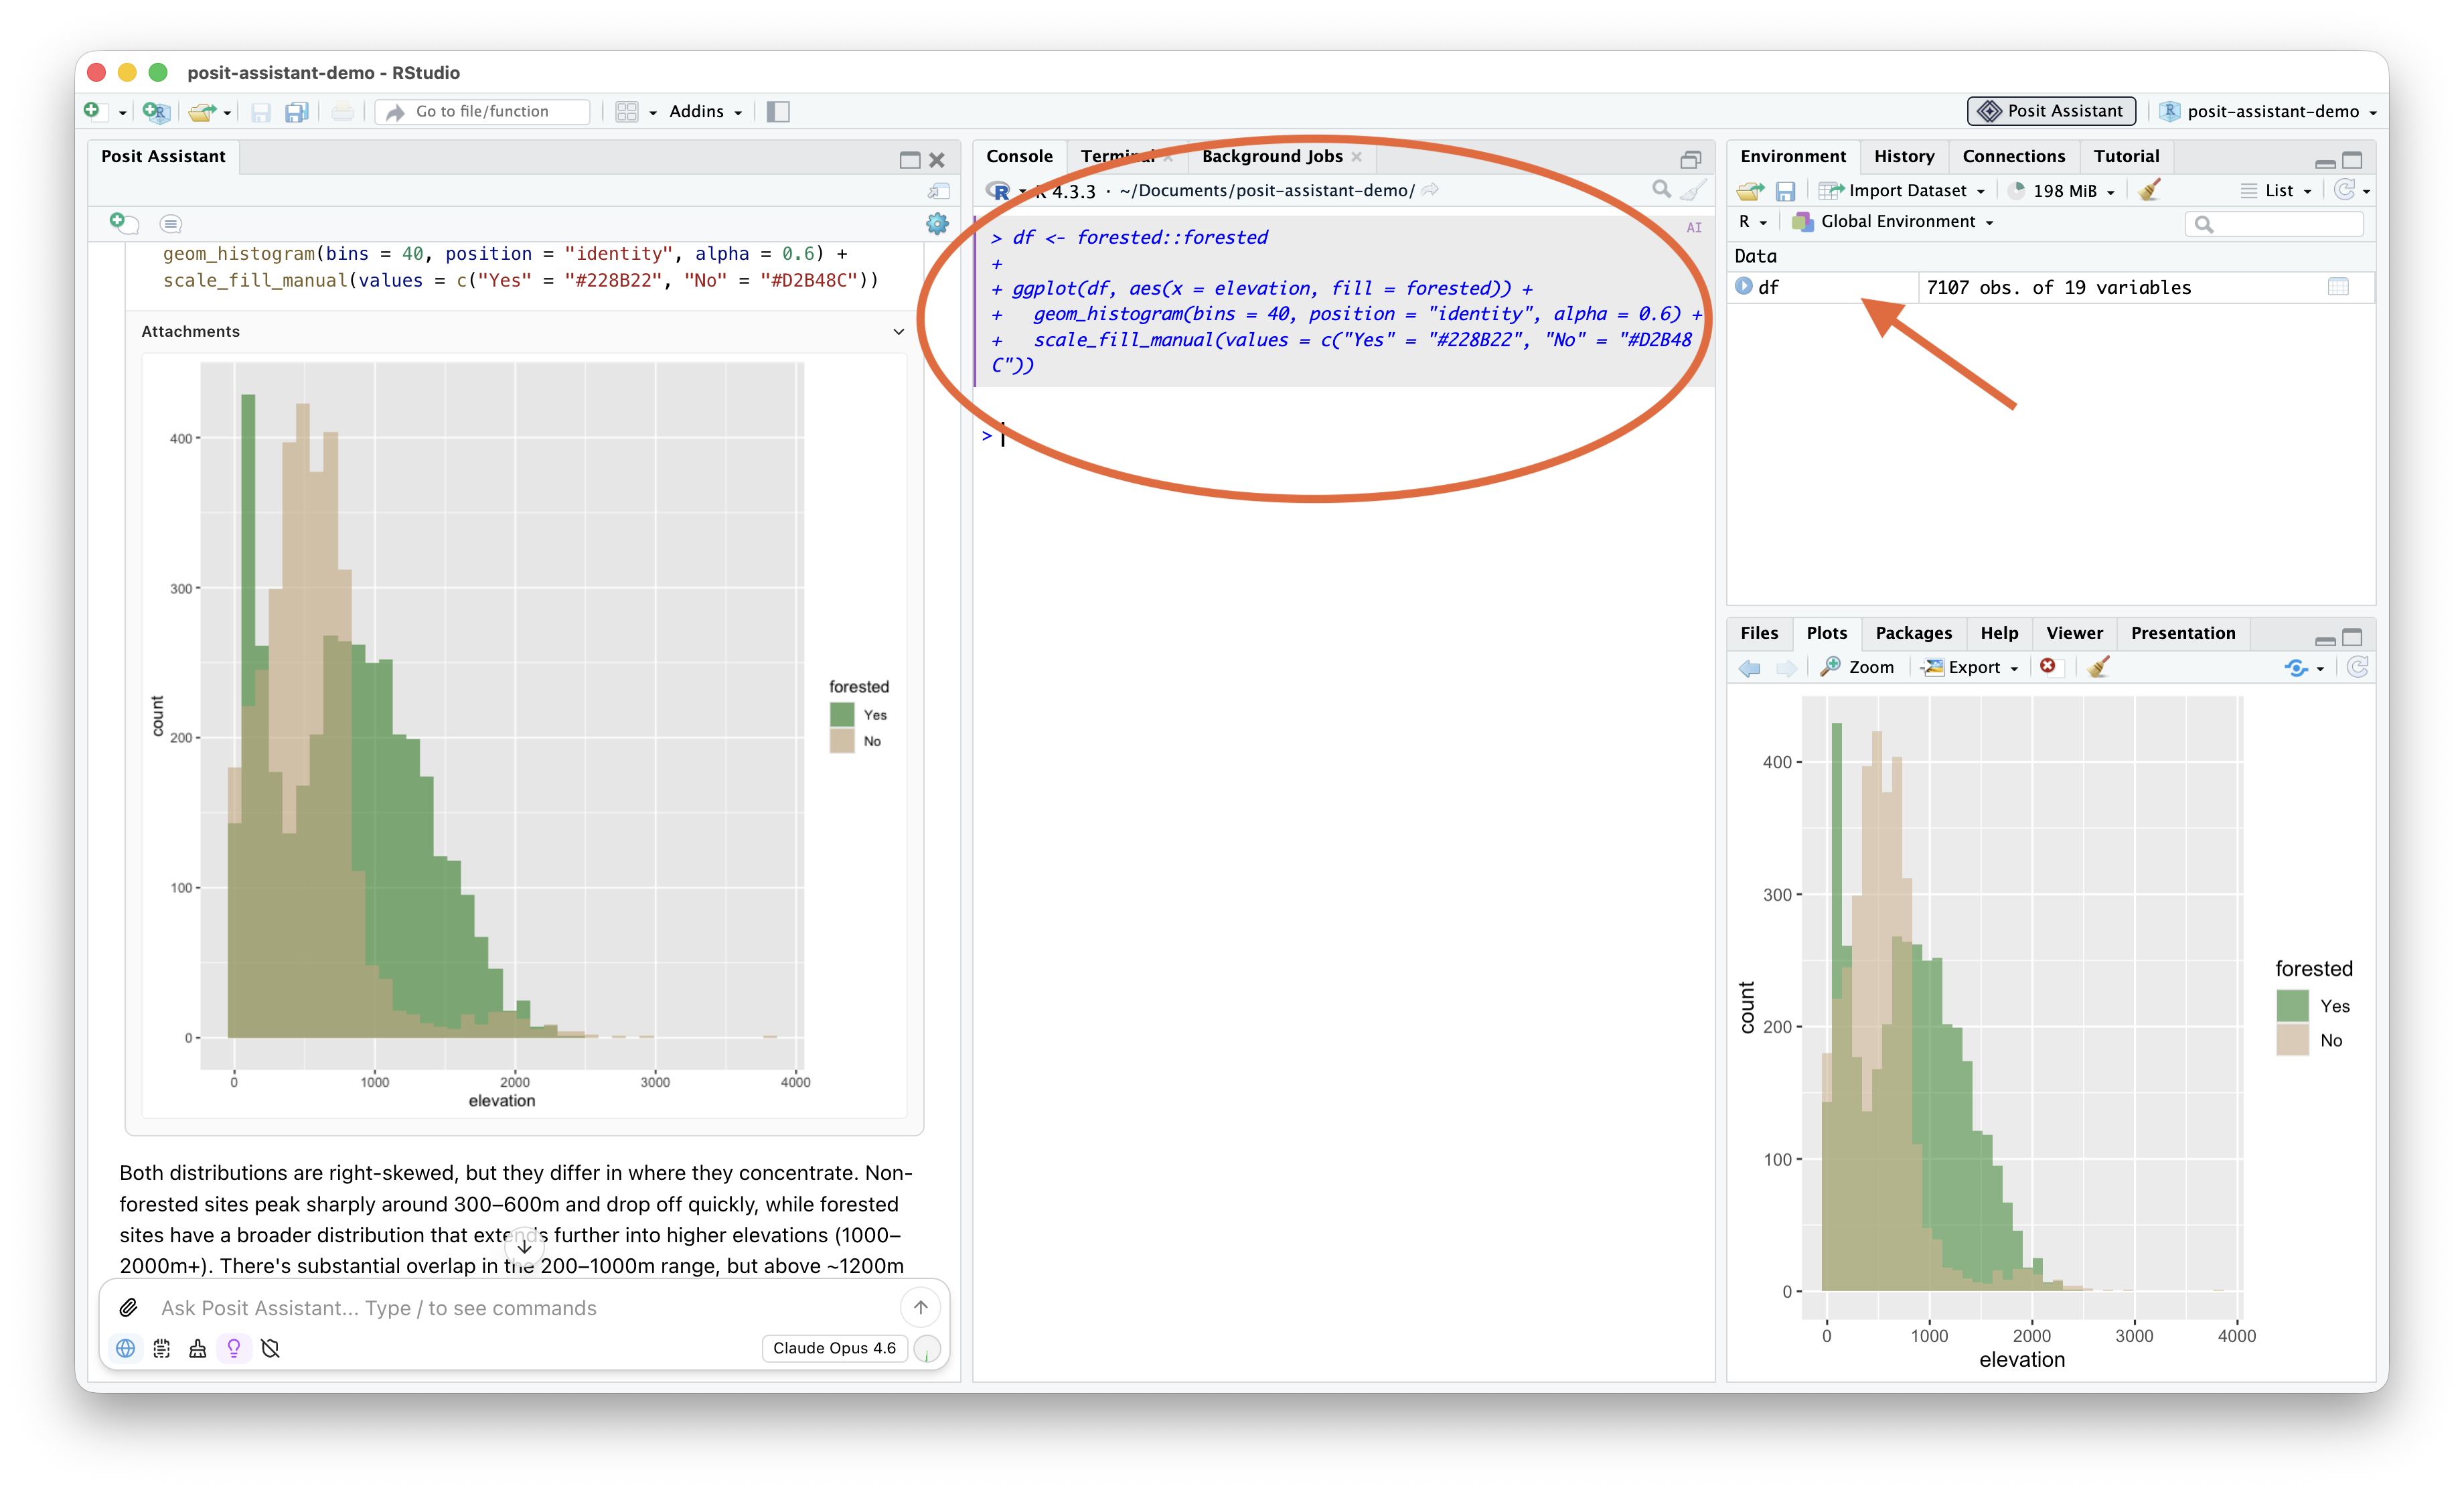Click the Posit Assistant toolbar button

coord(2051,111)
